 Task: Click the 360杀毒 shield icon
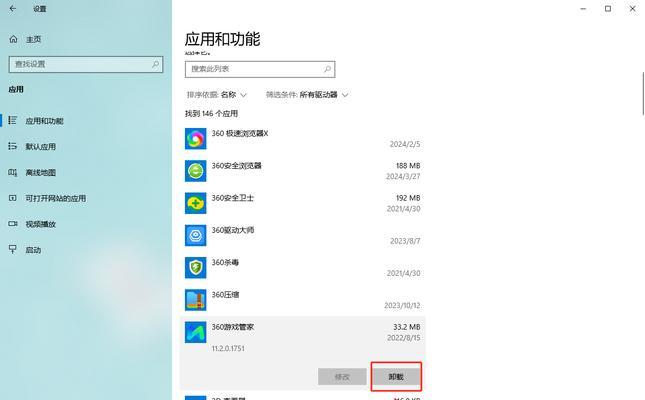pos(195,267)
